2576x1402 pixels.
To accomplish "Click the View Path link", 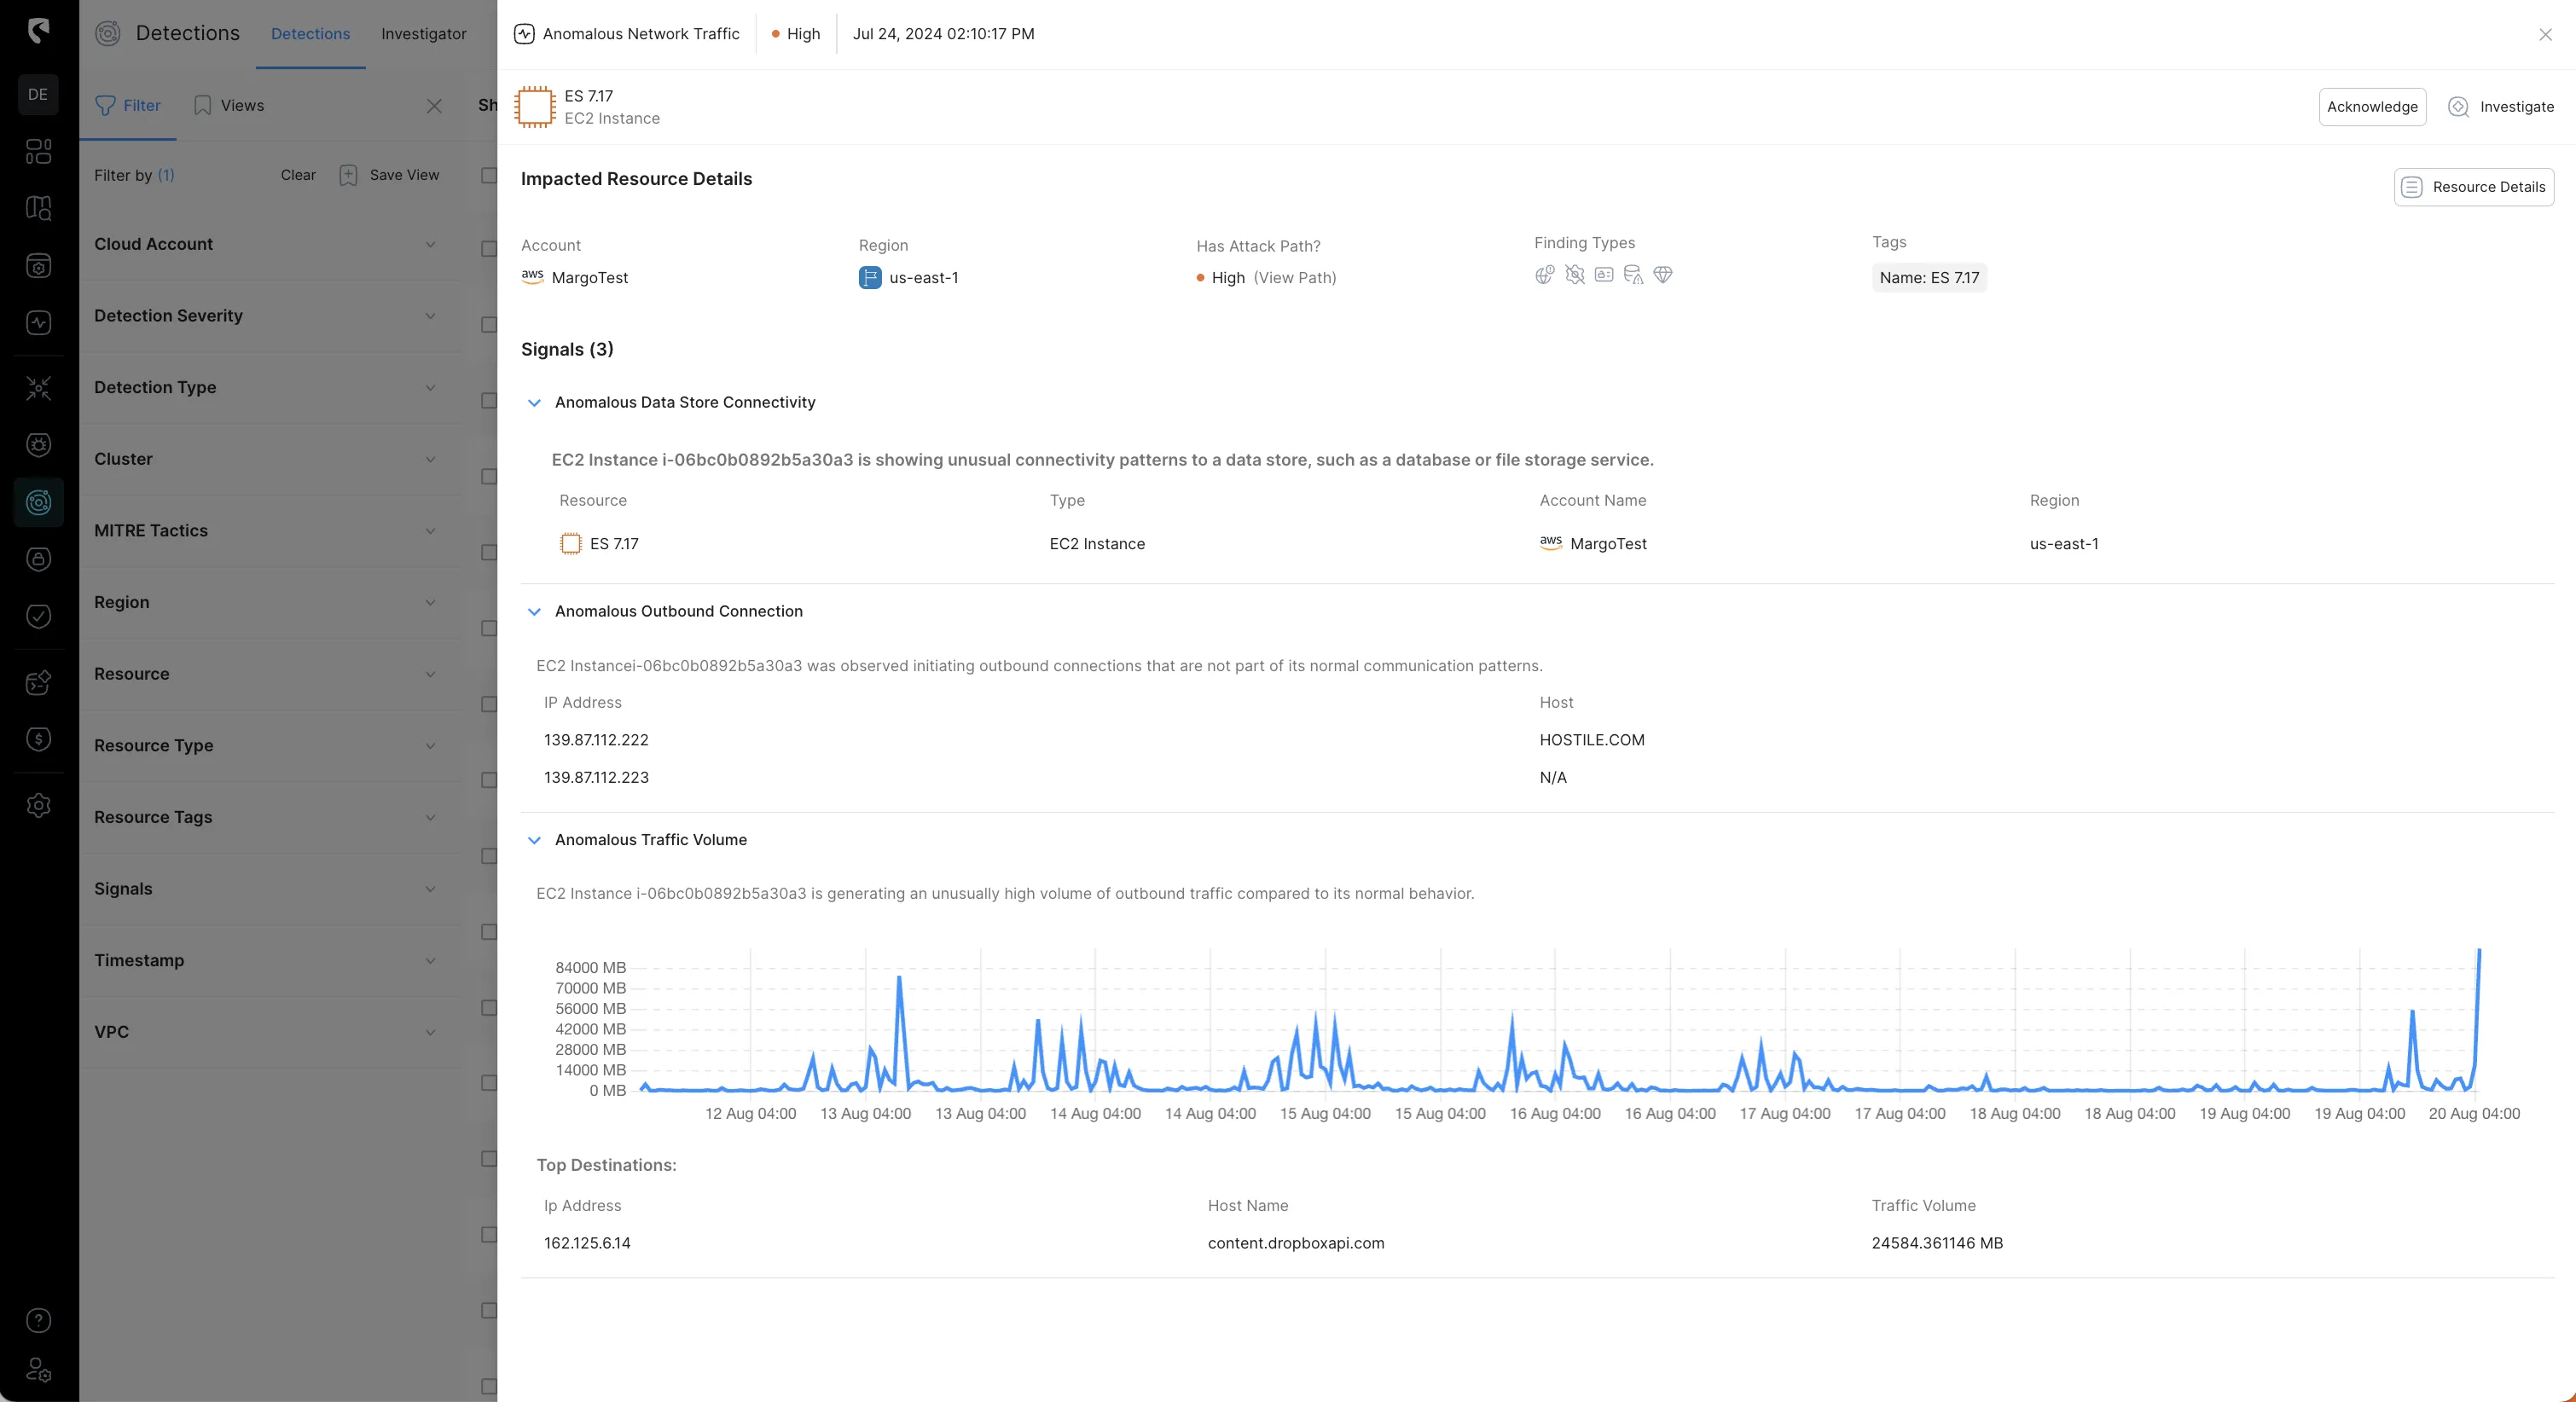I will pos(1295,278).
